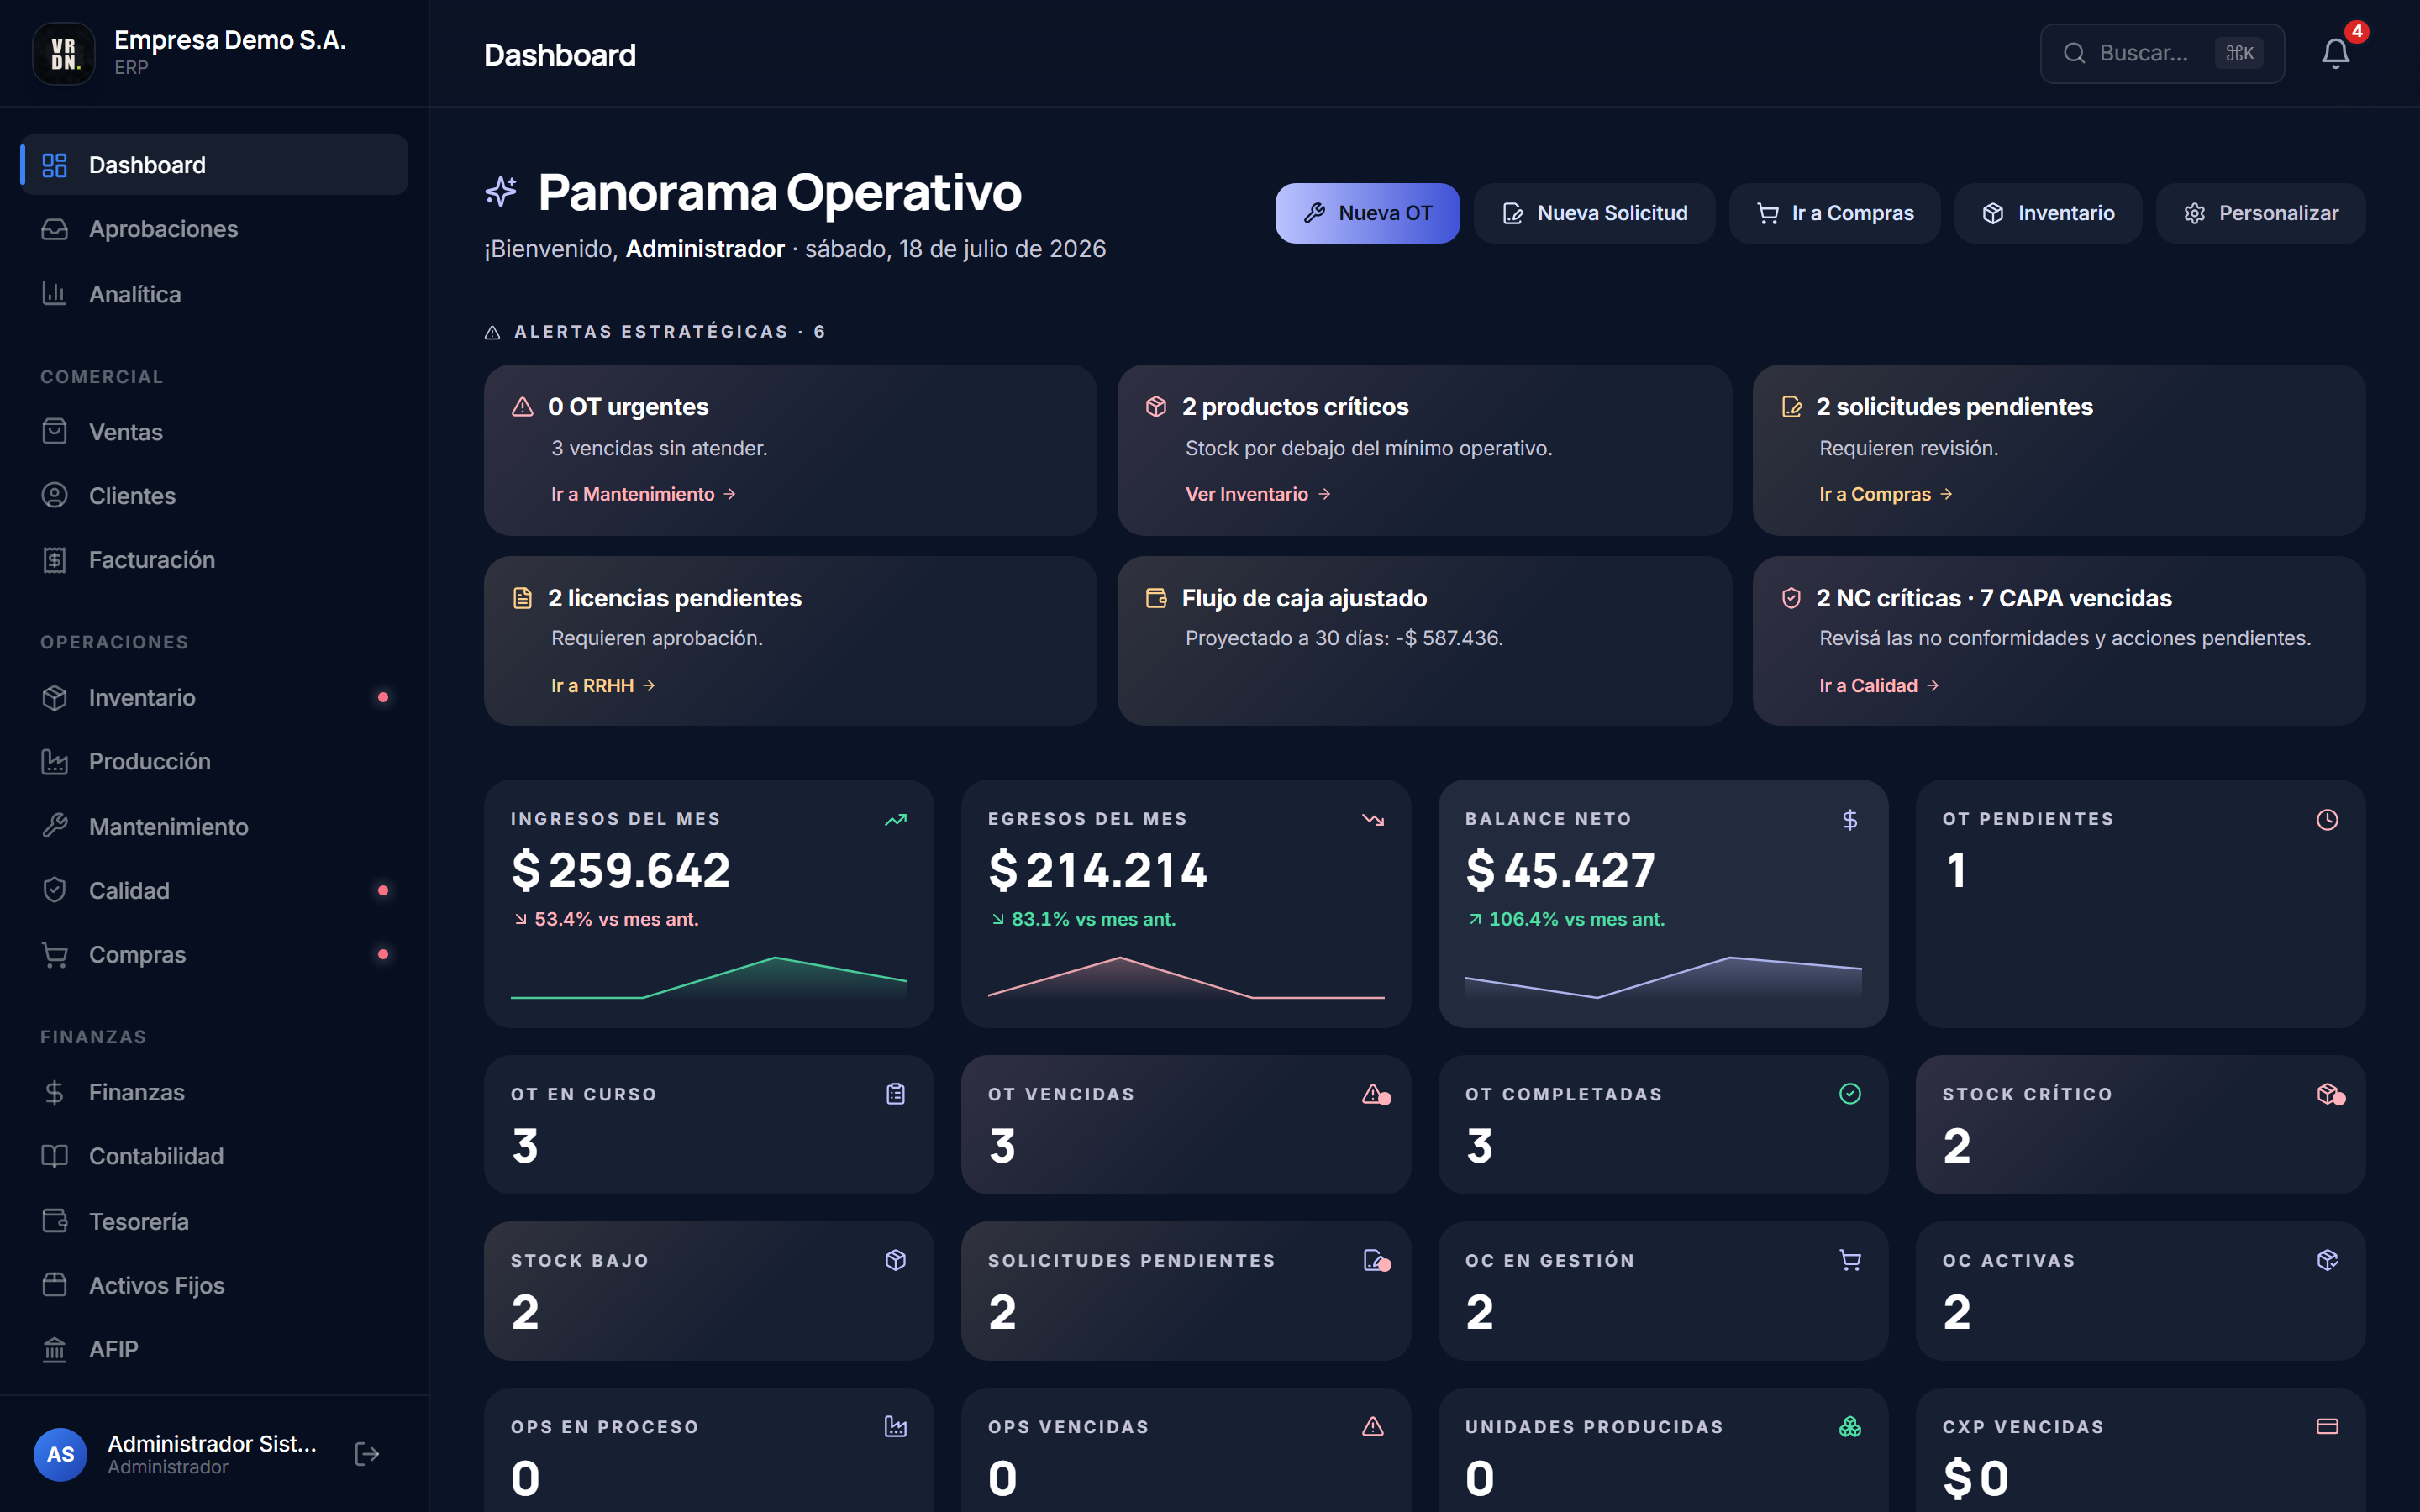Open Tesorería in the sidebar
Screen dimensions: 2420x1512
click(214, 1222)
